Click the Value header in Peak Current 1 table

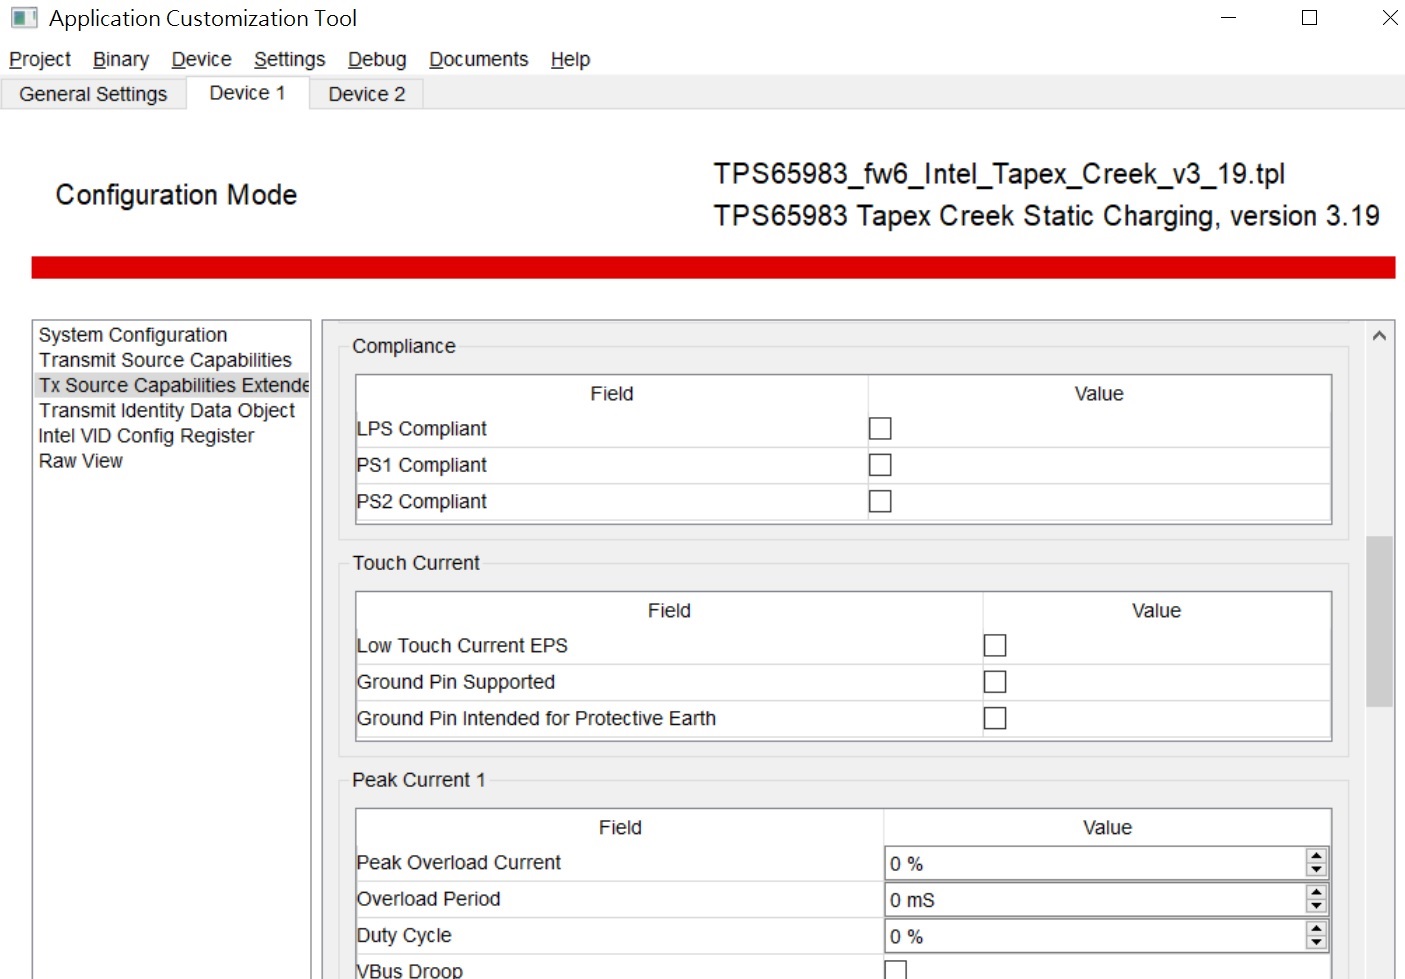1107,828
